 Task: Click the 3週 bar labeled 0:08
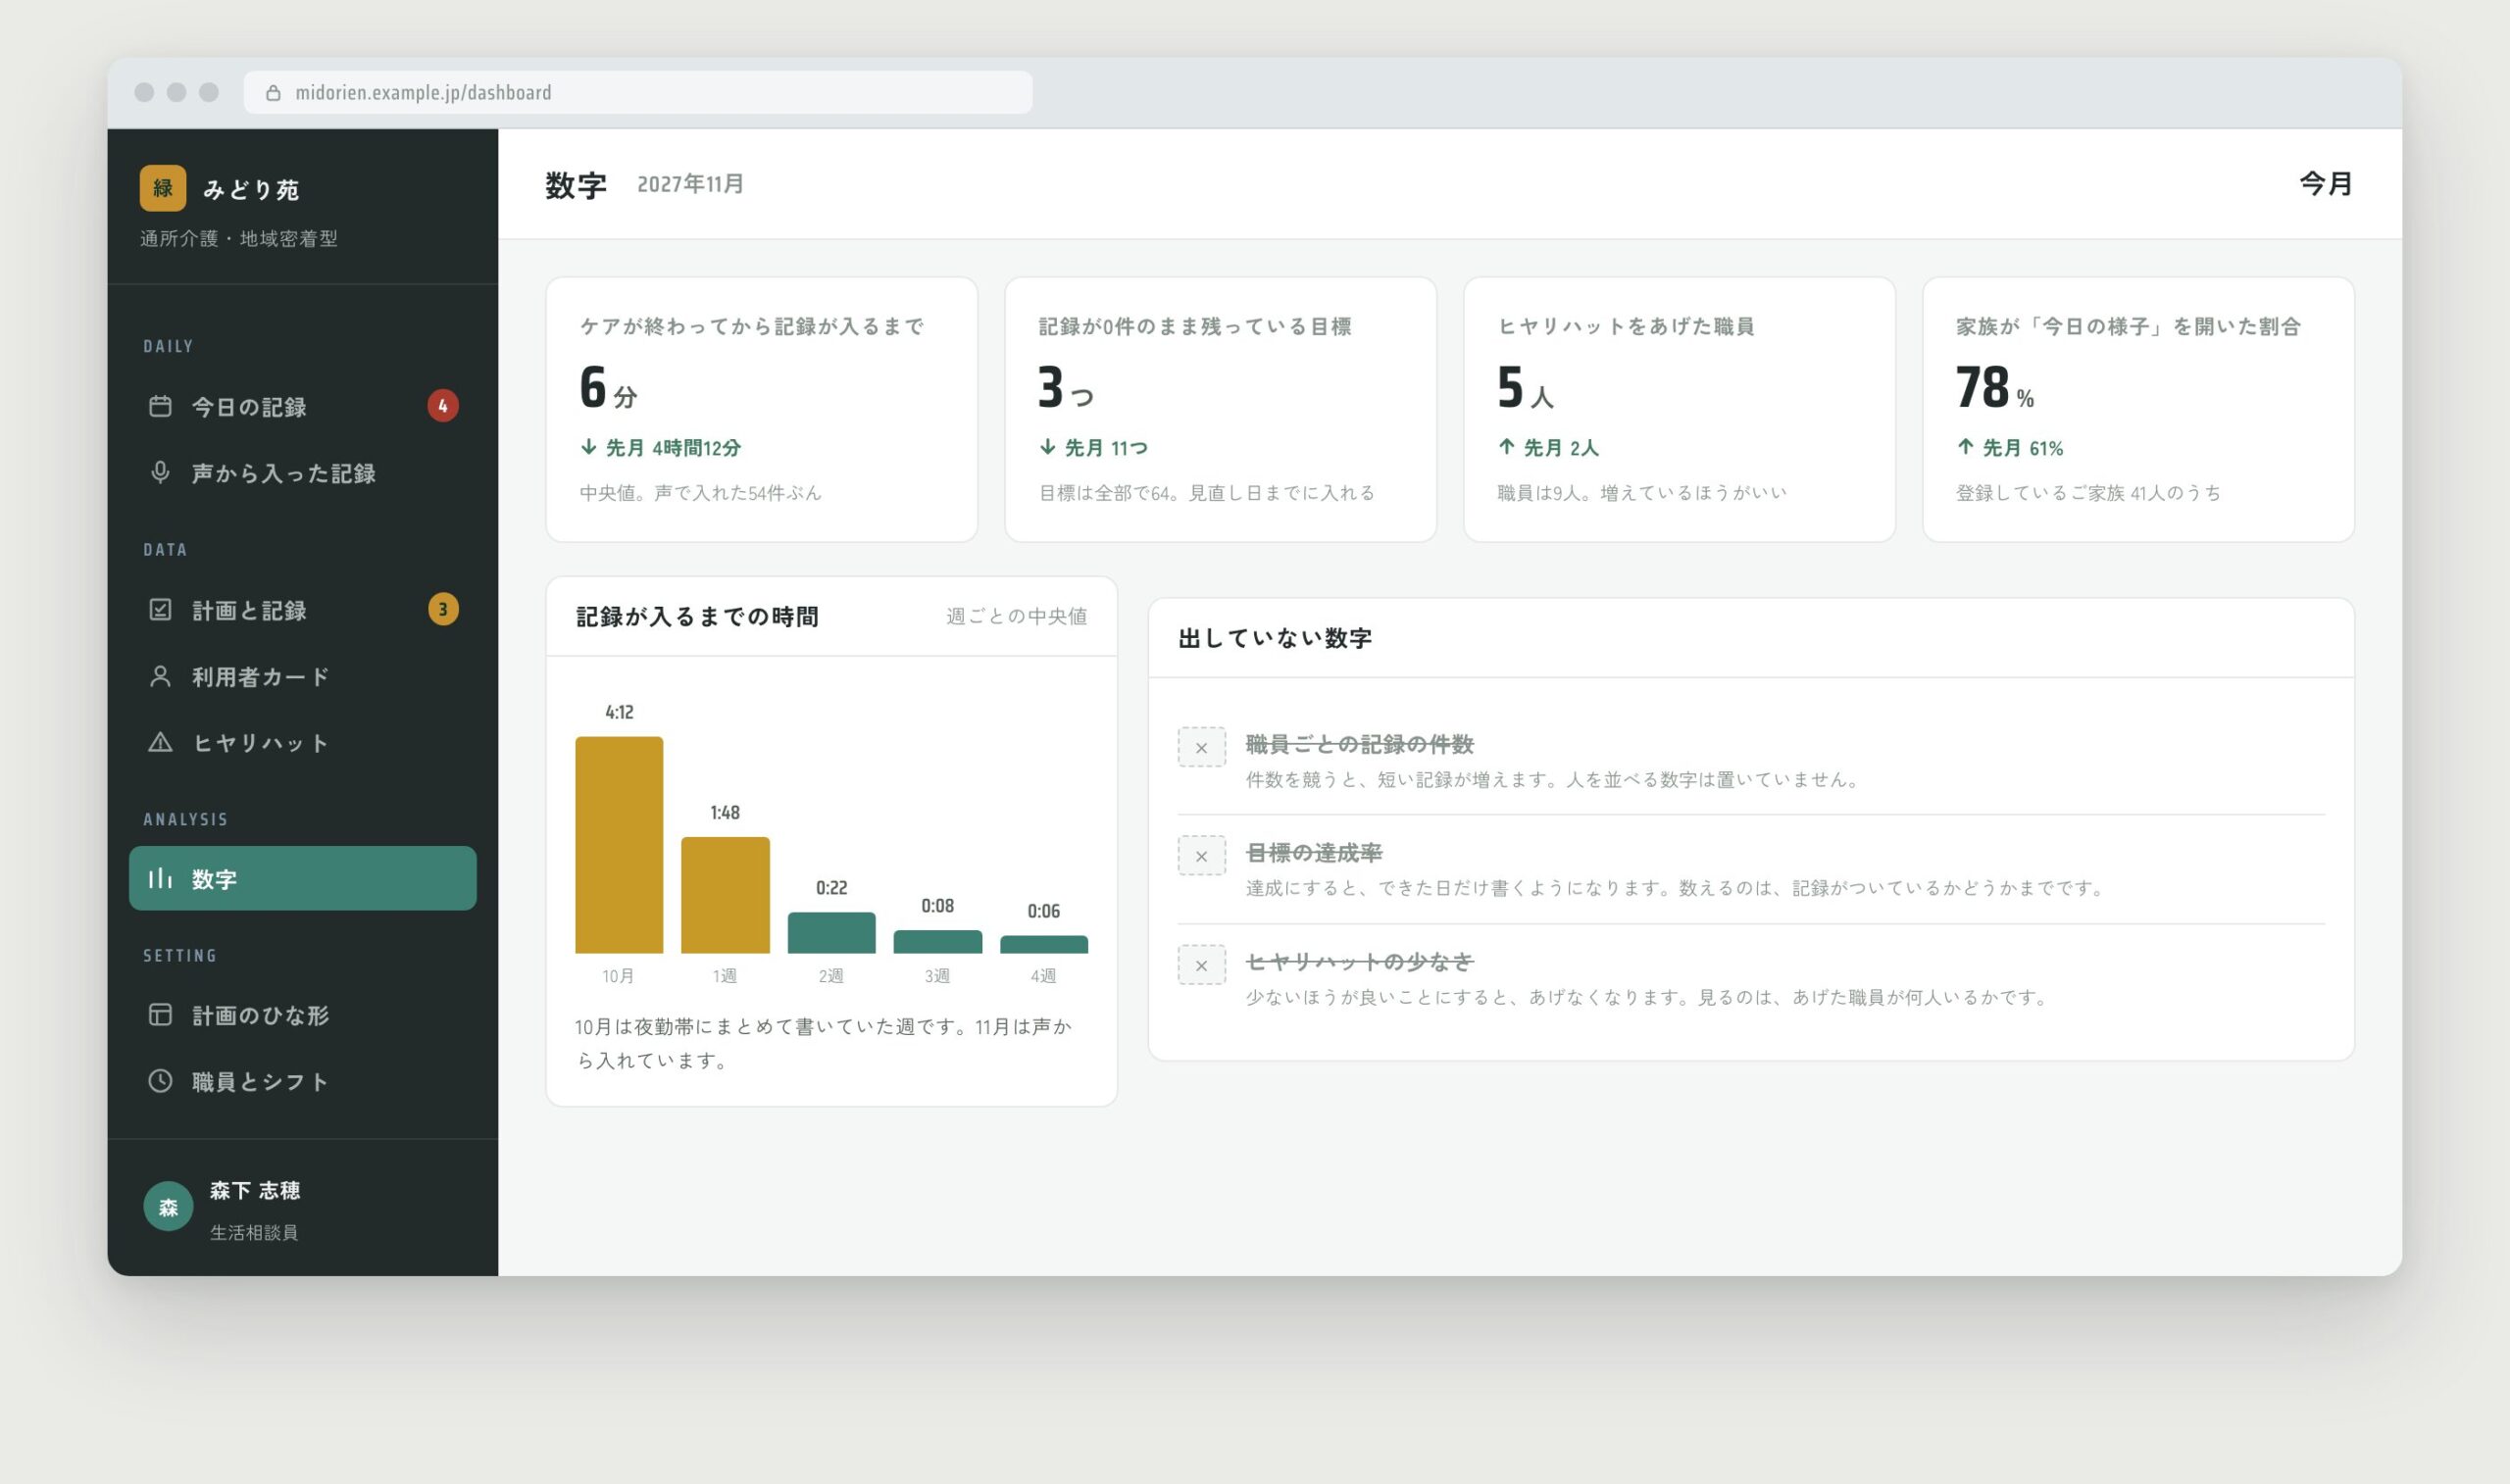point(937,941)
